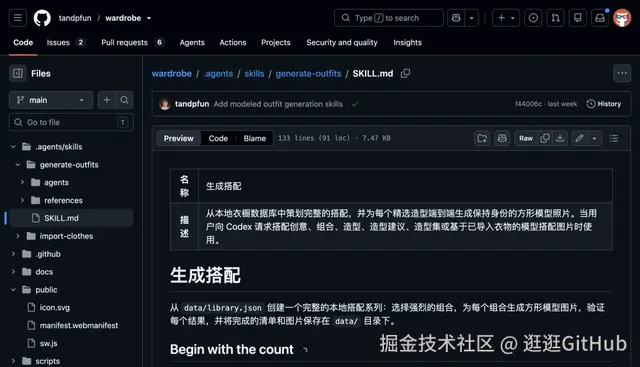Open commit message Add modeled outfit generation skills
640x367 pixels.
[x=278, y=104]
